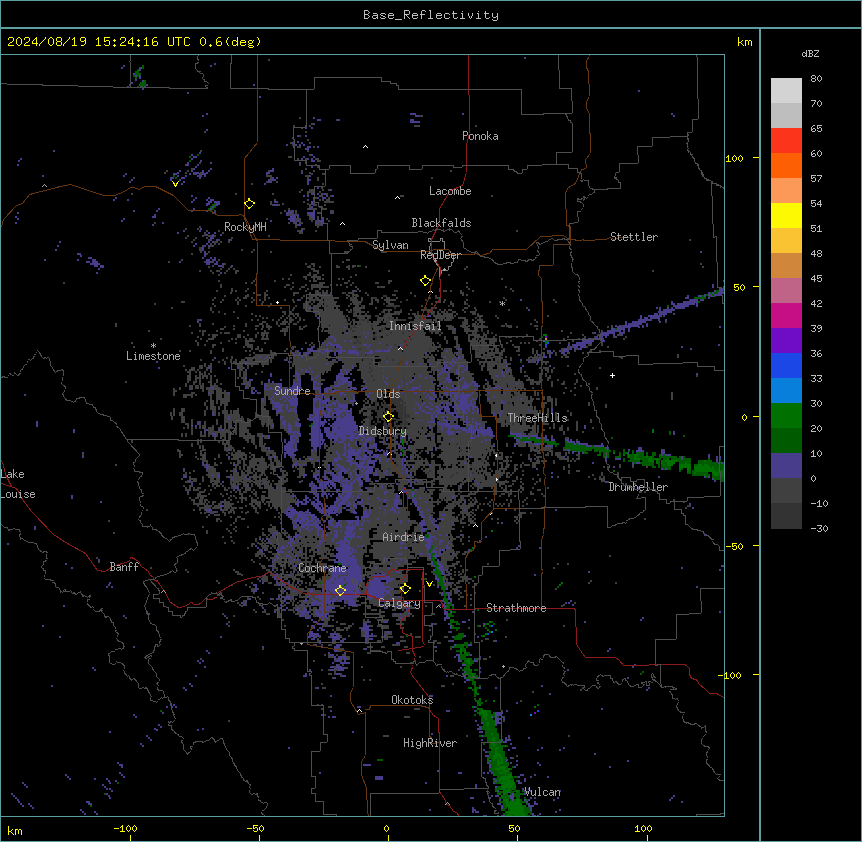862x842 pixels.
Task: Click the Drumheller label
Action: click(638, 487)
